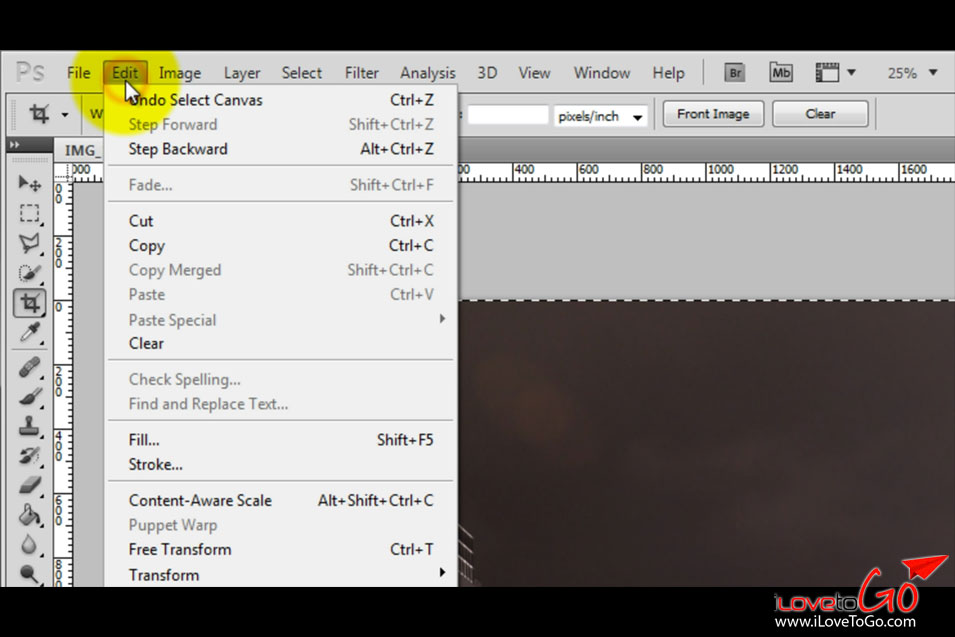Choose Copy from Edit menu
Image resolution: width=955 pixels, height=637 pixels.
click(x=281, y=245)
